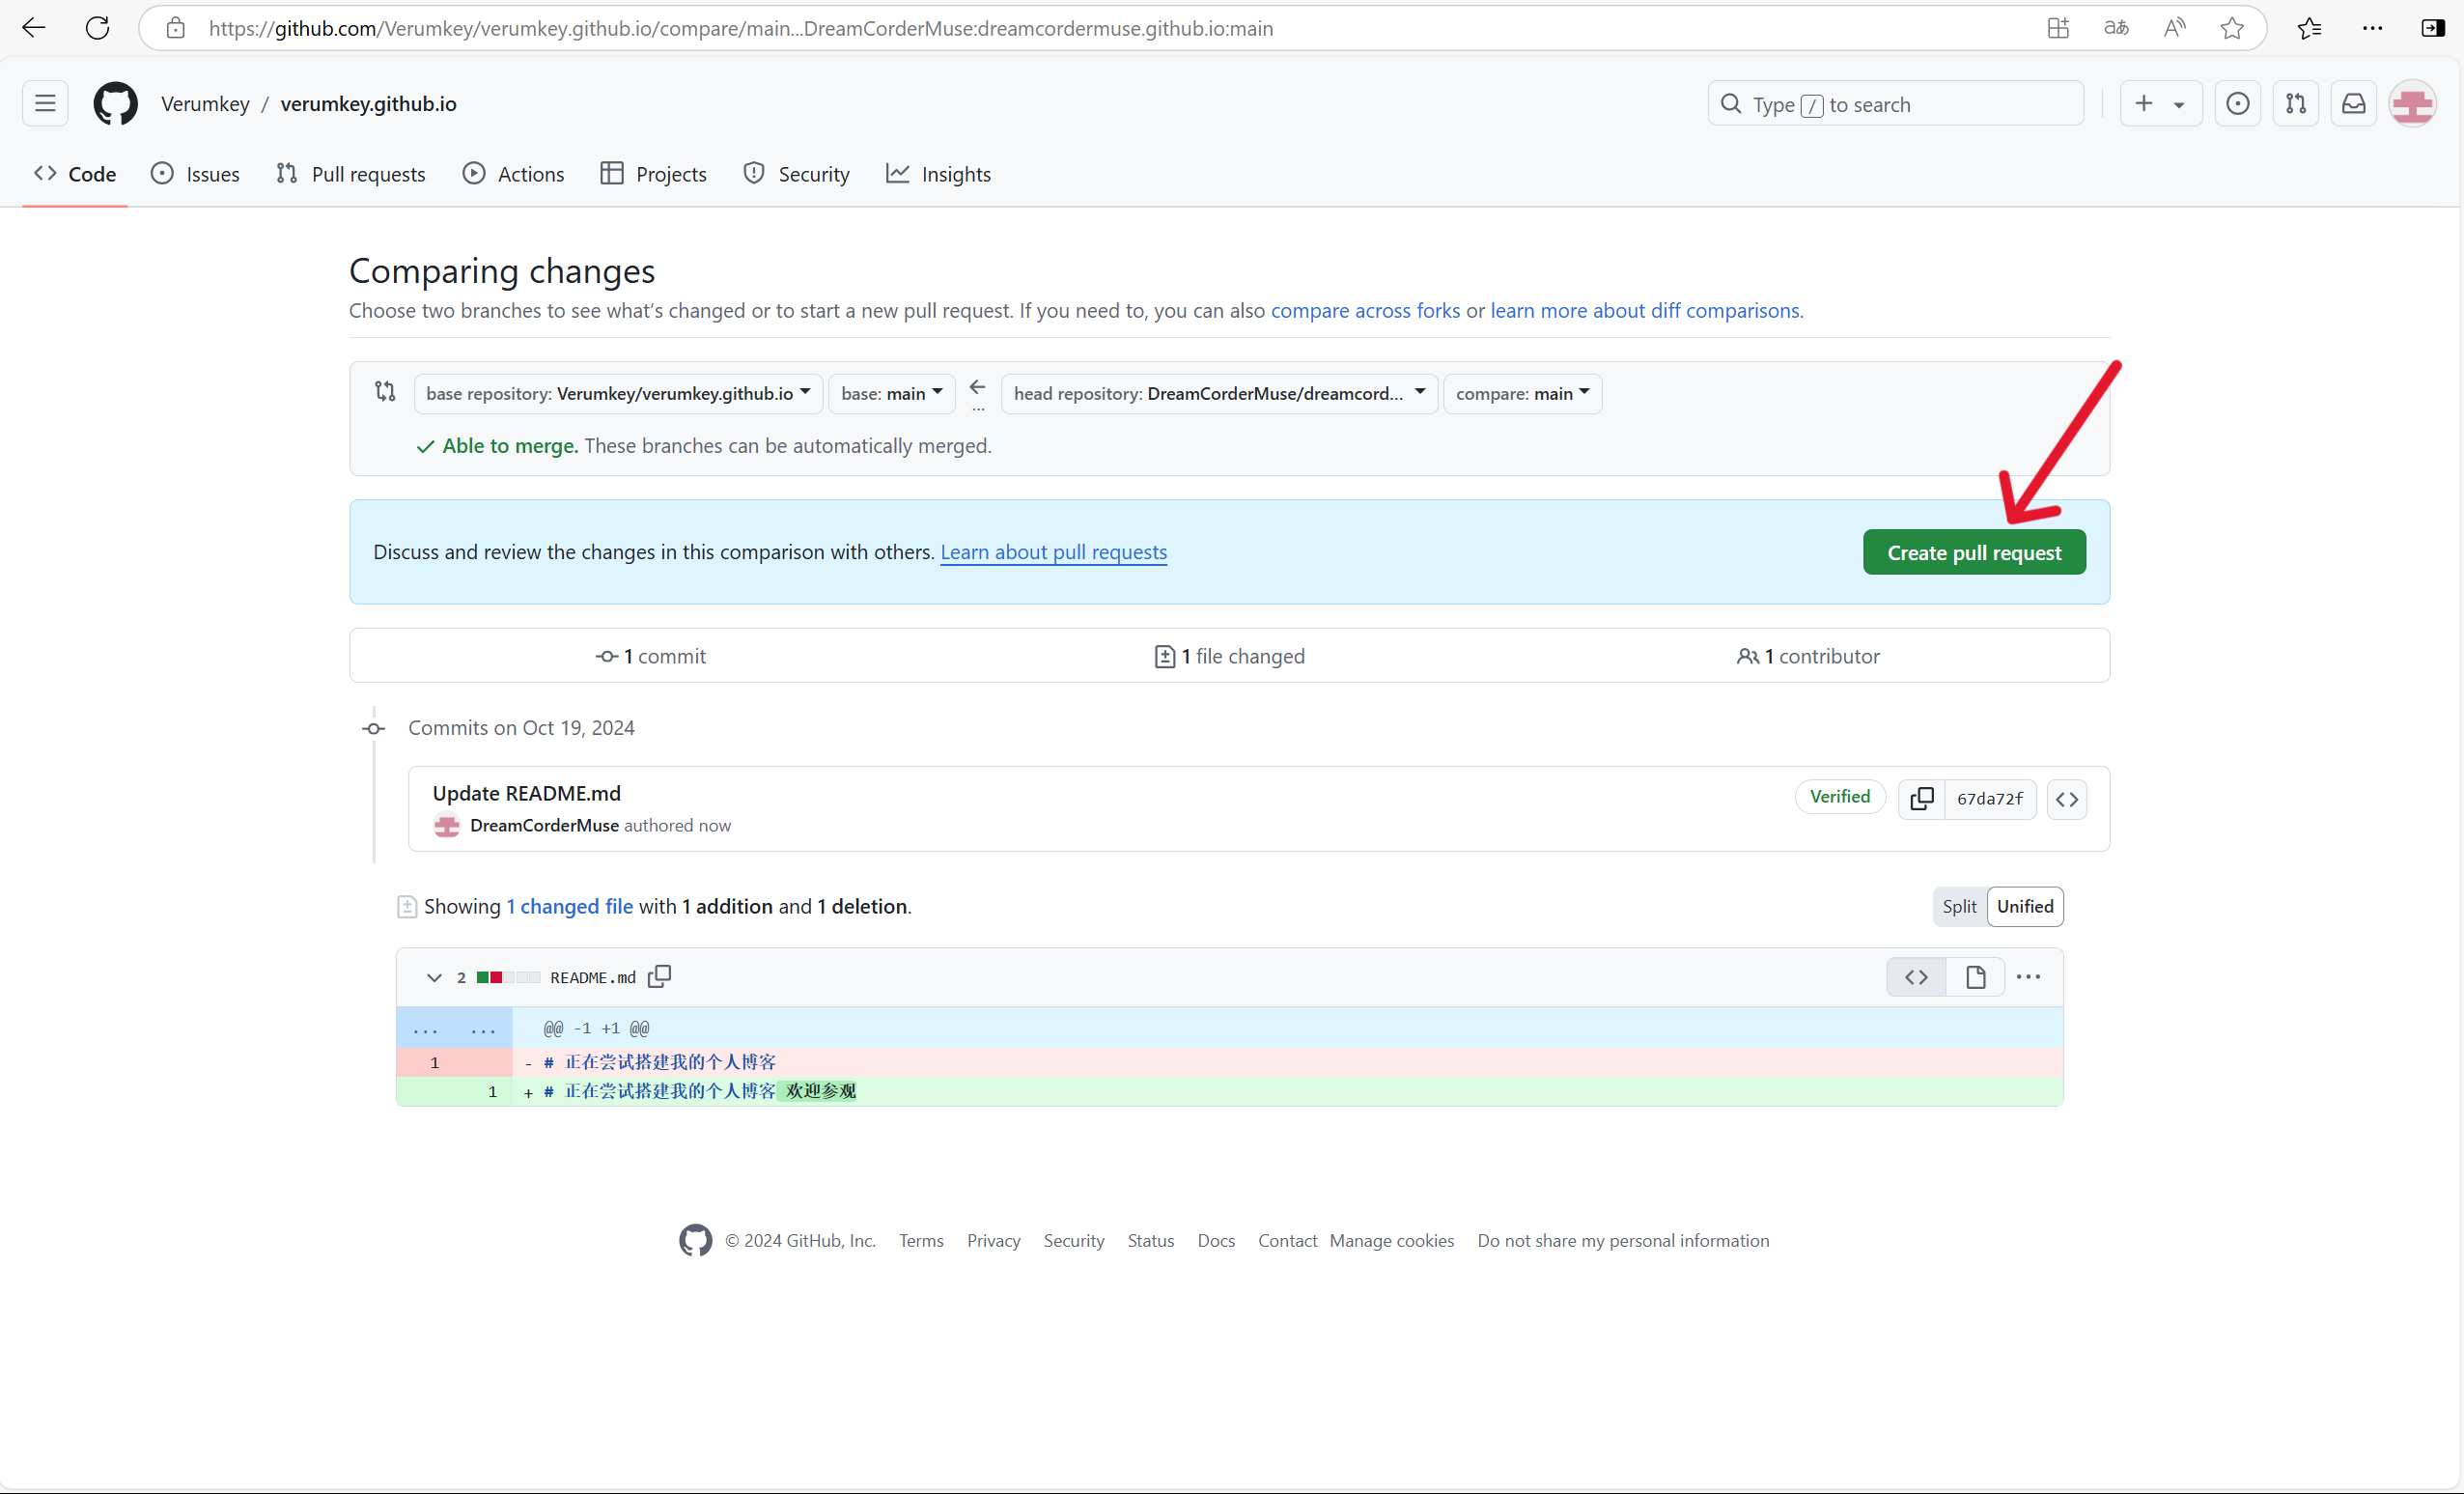This screenshot has width=2464, height=1494.
Task: Open the Pull requests tab
Action: pyautogui.click(x=351, y=174)
